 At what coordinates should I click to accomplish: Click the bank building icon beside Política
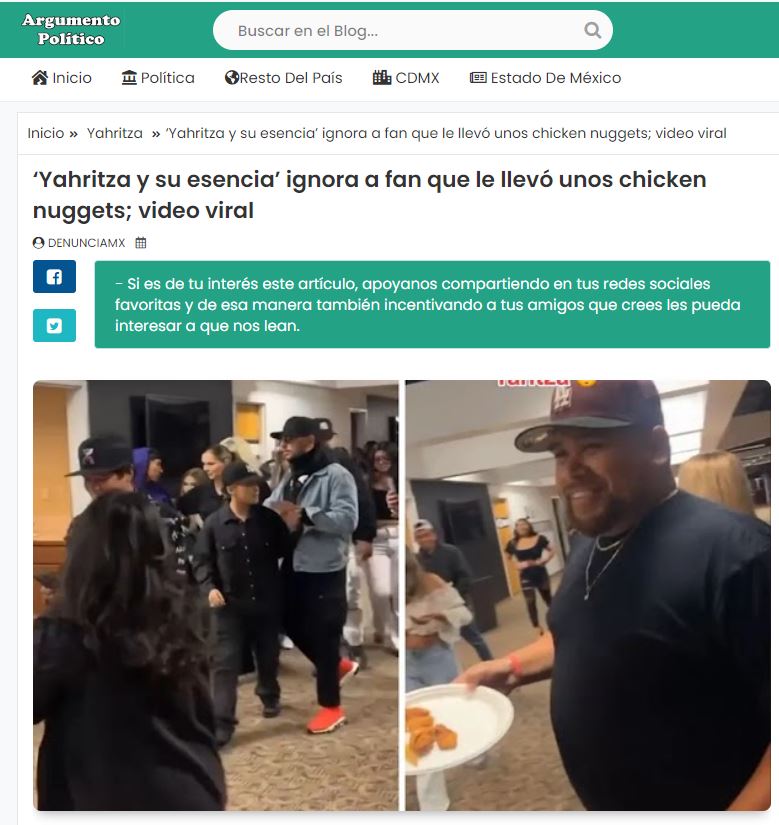click(129, 78)
